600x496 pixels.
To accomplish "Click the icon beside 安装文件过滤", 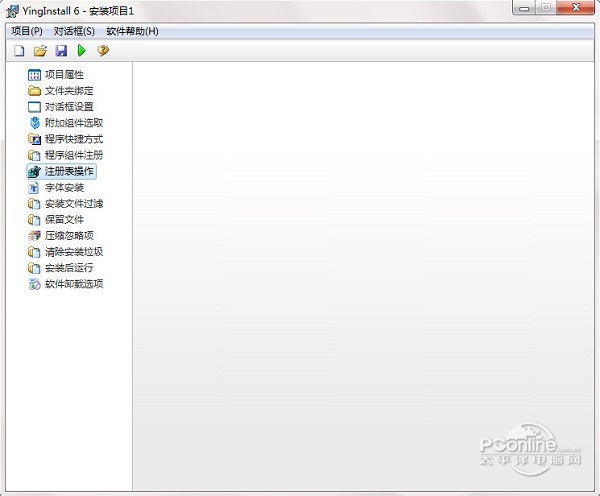I will tap(34, 204).
